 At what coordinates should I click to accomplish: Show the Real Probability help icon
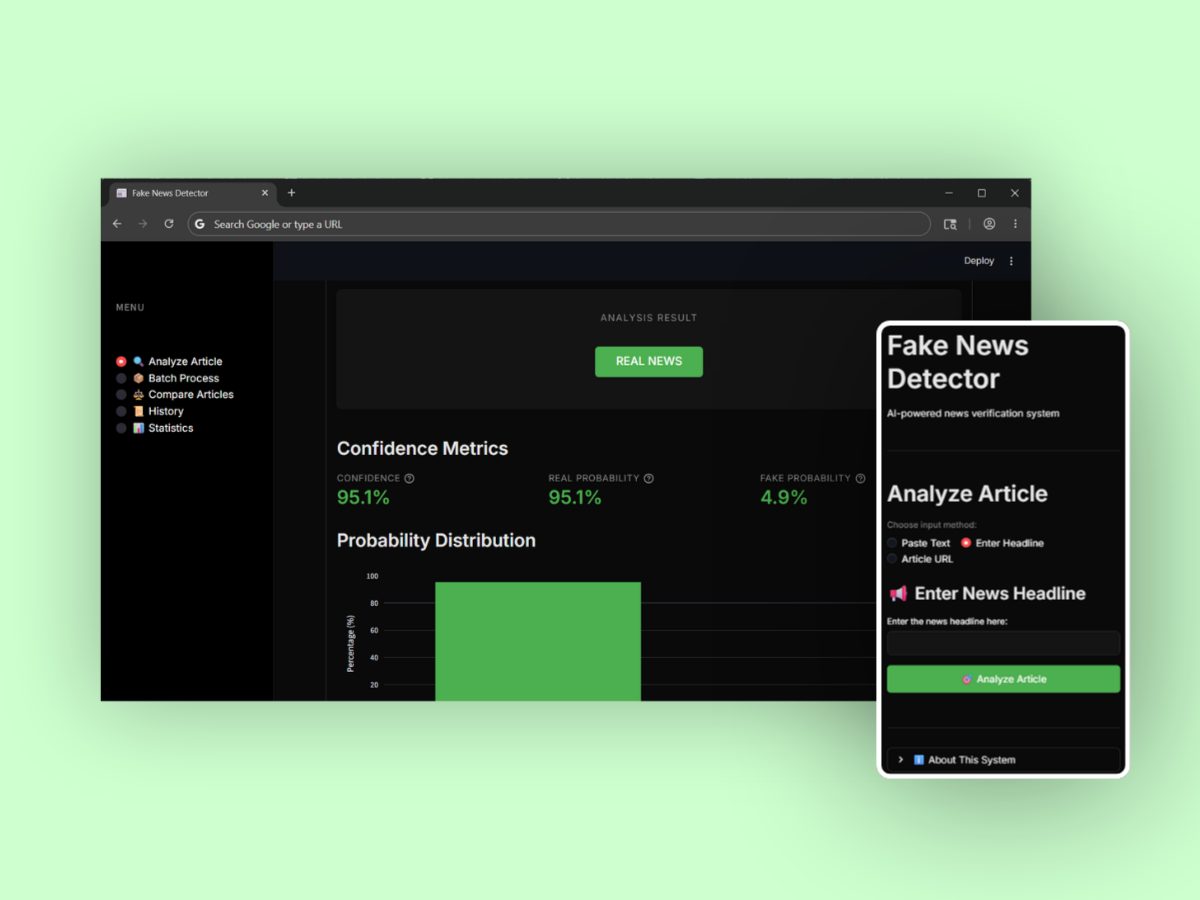point(649,478)
